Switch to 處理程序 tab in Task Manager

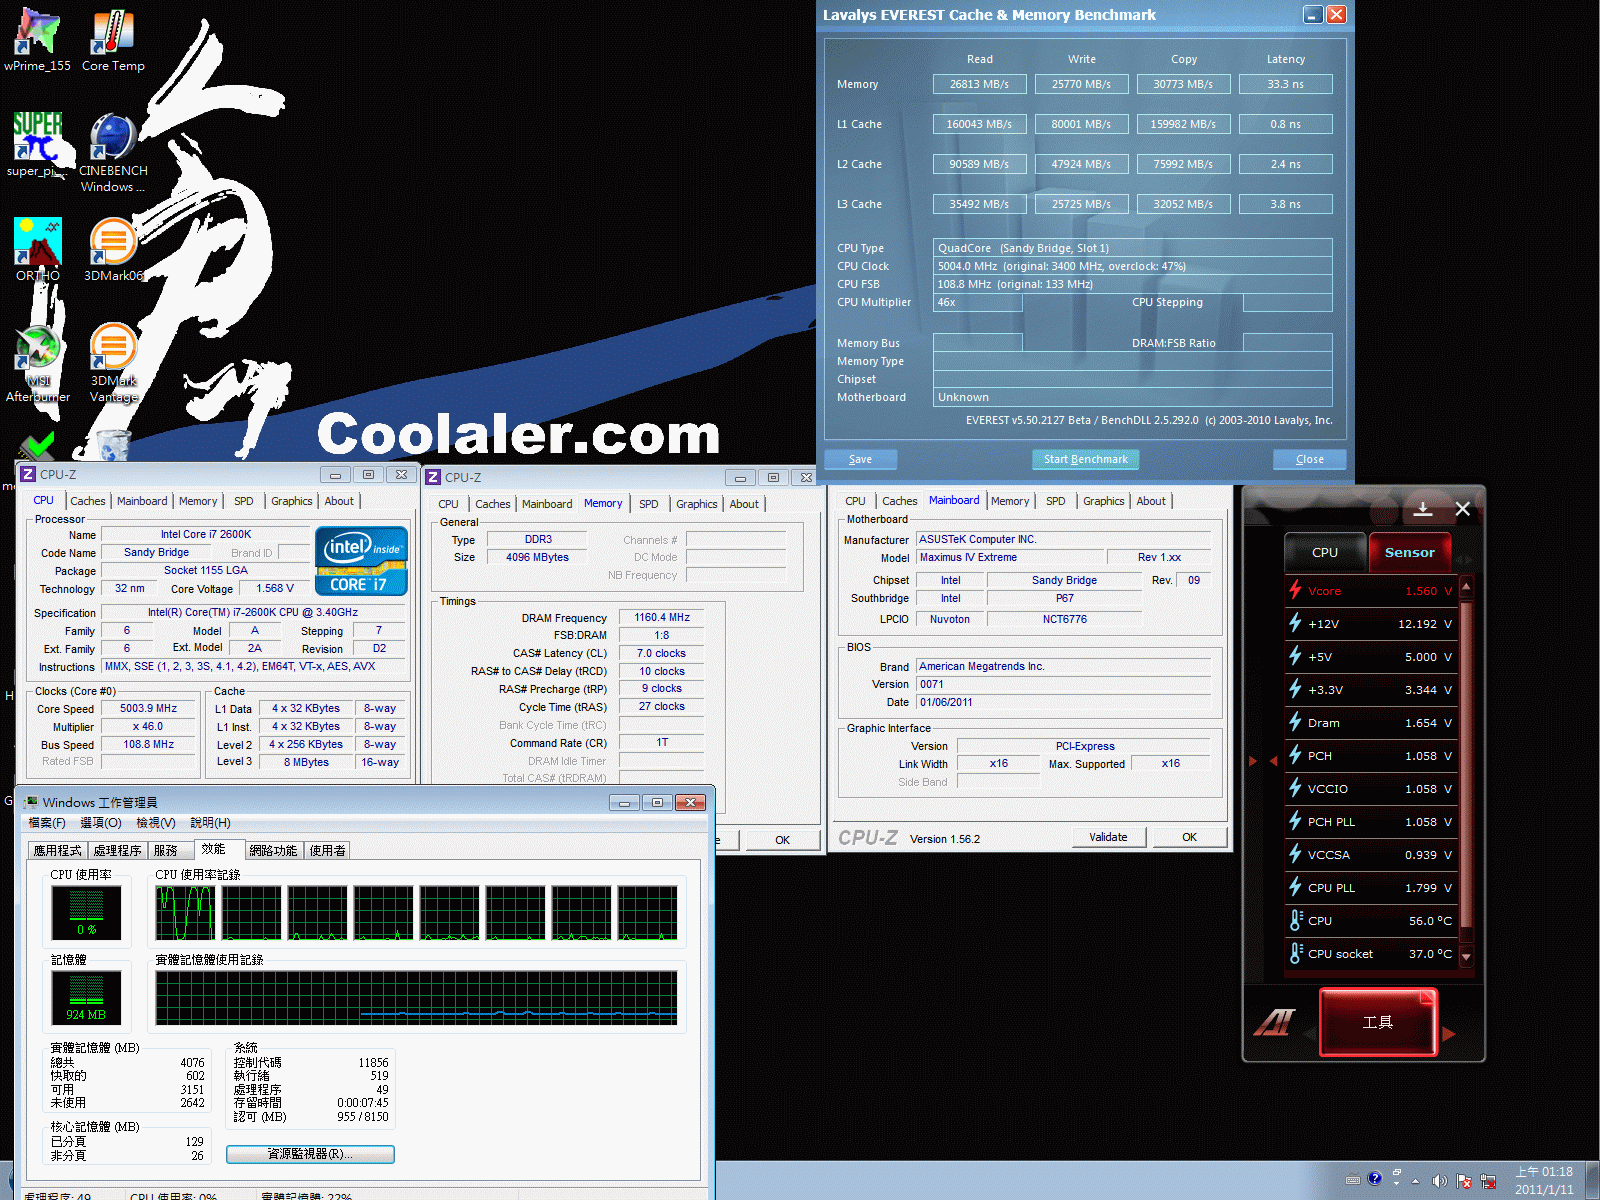(x=117, y=850)
